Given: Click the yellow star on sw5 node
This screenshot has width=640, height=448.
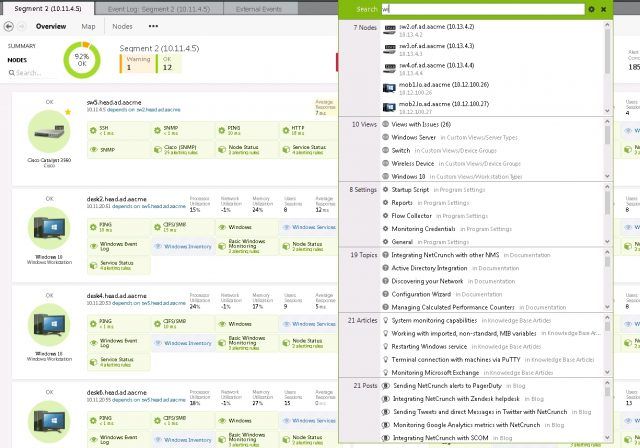Looking at the screenshot, I should coord(68,112).
